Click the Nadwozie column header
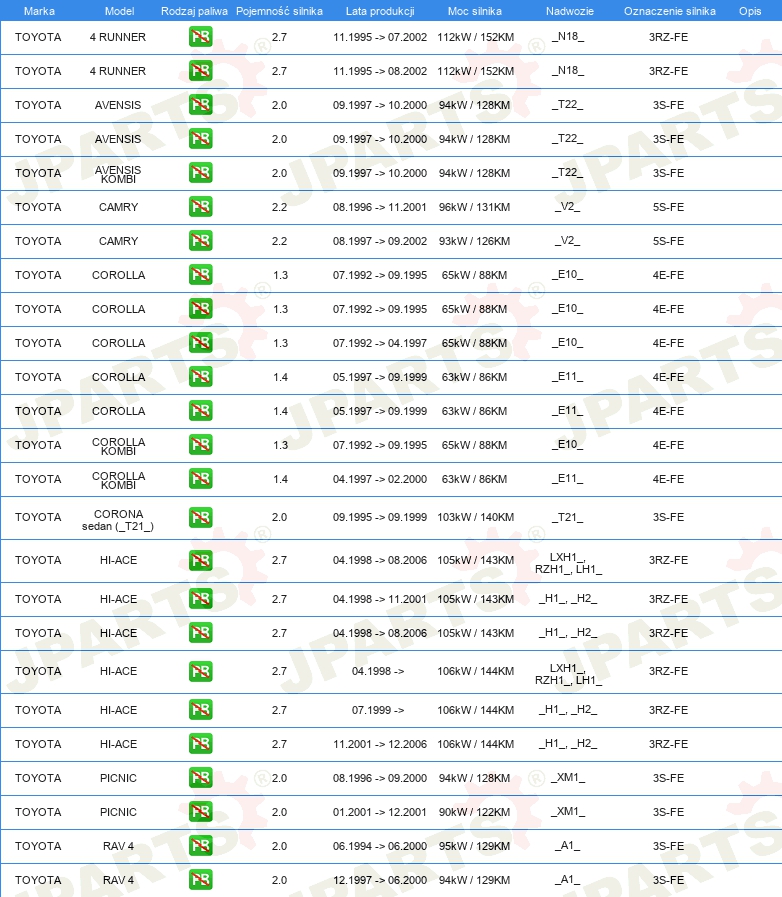The height and width of the screenshot is (897, 782). 570,11
